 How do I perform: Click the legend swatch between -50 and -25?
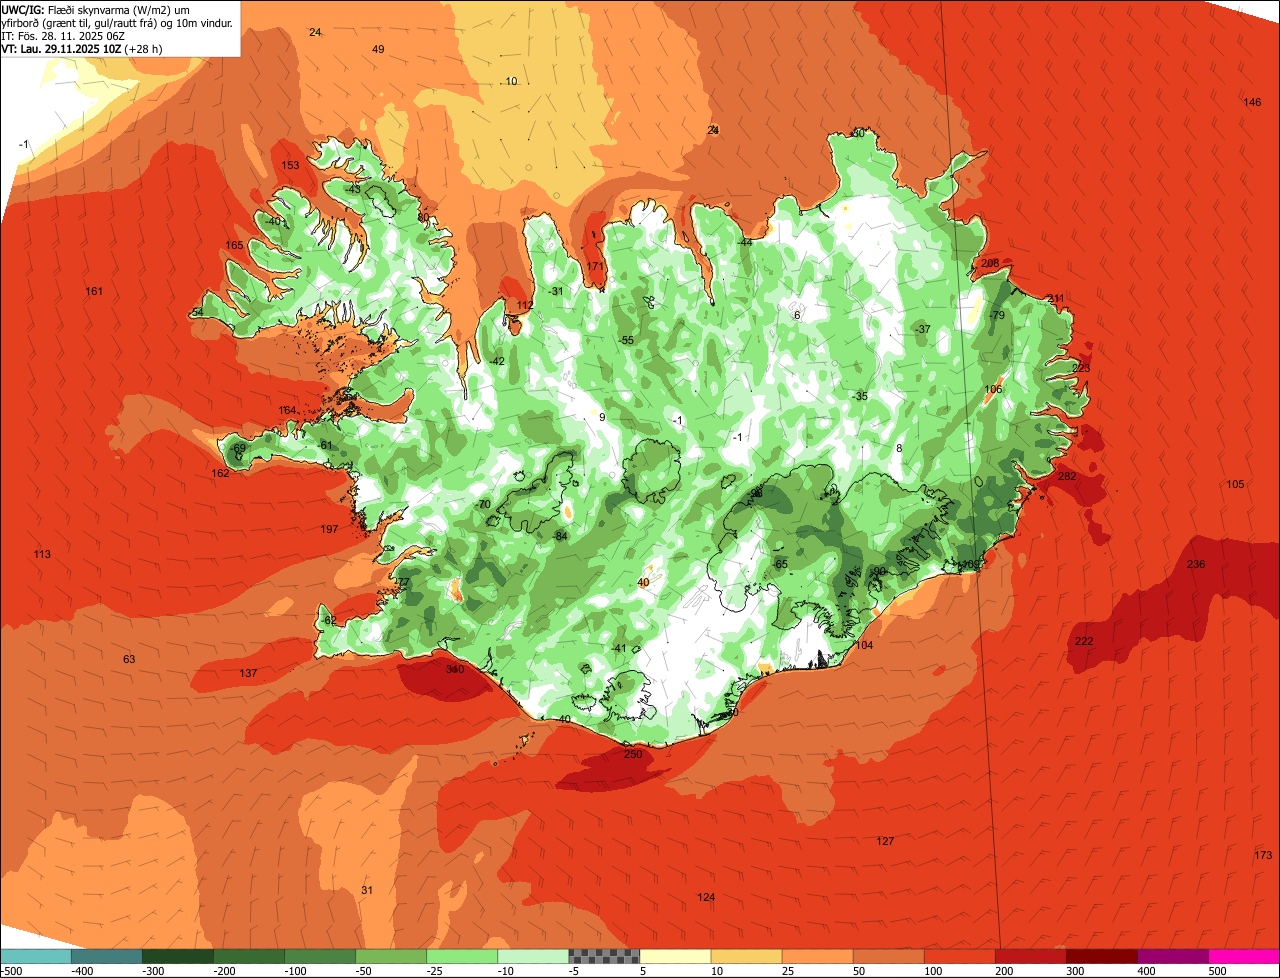[391, 956]
